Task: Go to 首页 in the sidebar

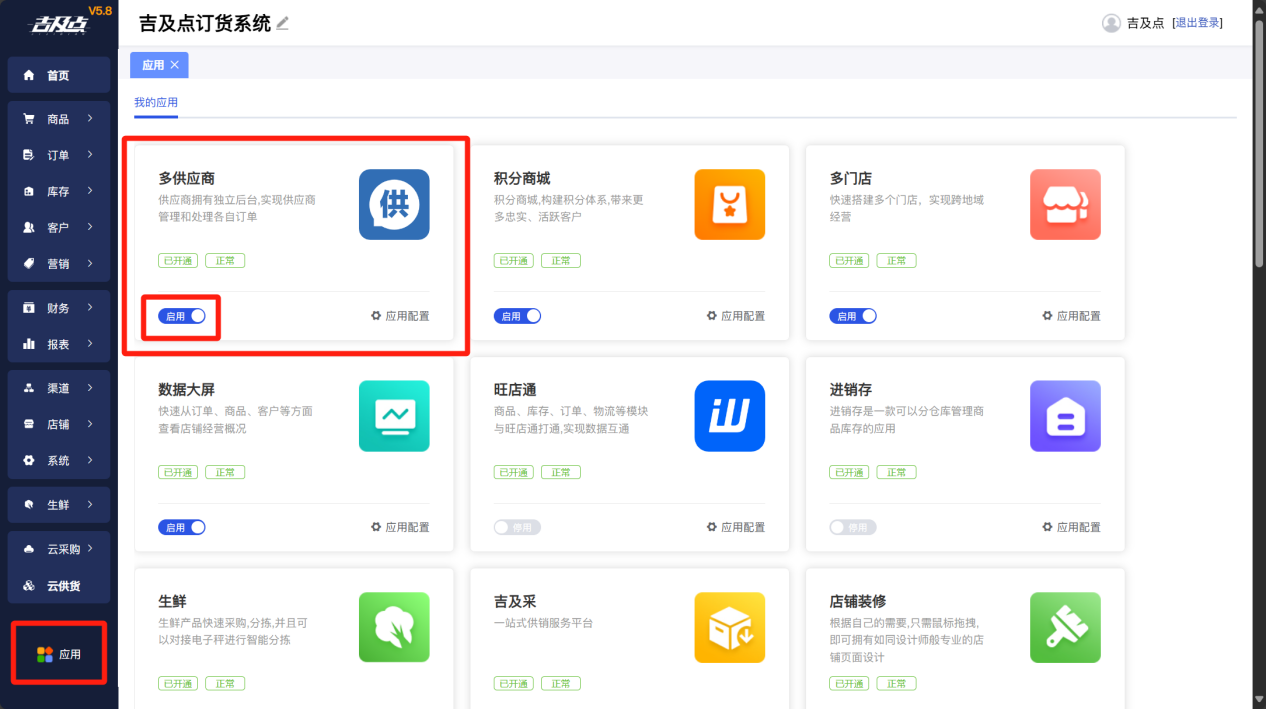Action: pyautogui.click(x=58, y=76)
